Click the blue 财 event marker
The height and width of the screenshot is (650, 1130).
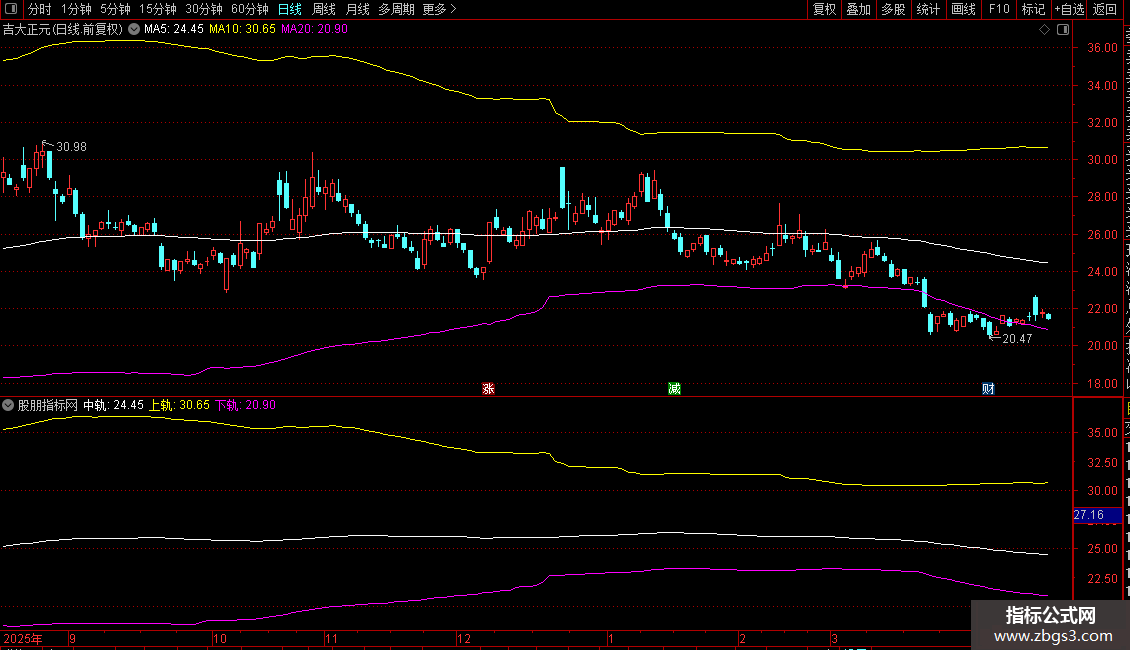987,389
